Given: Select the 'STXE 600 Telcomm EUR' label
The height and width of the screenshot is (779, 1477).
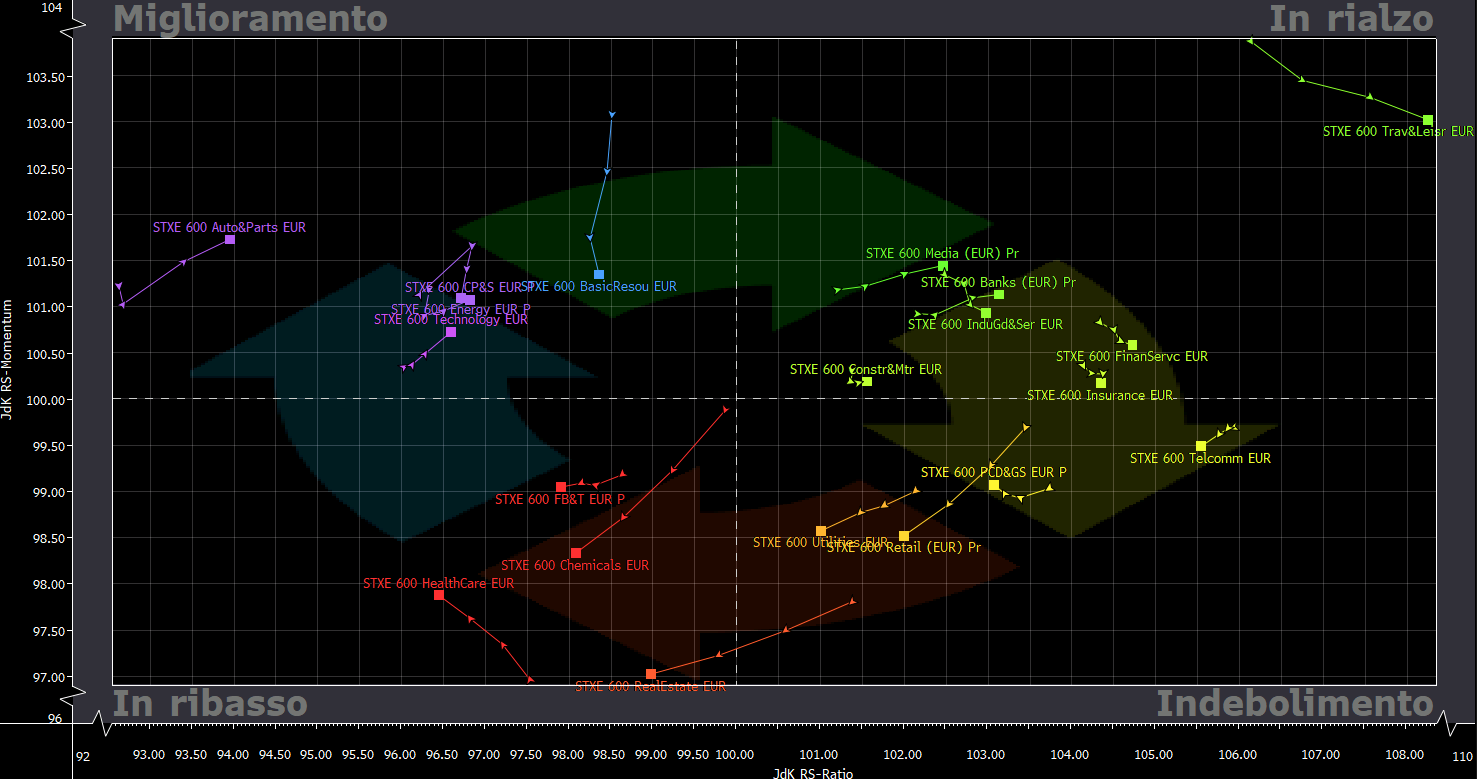Looking at the screenshot, I should (1200, 459).
